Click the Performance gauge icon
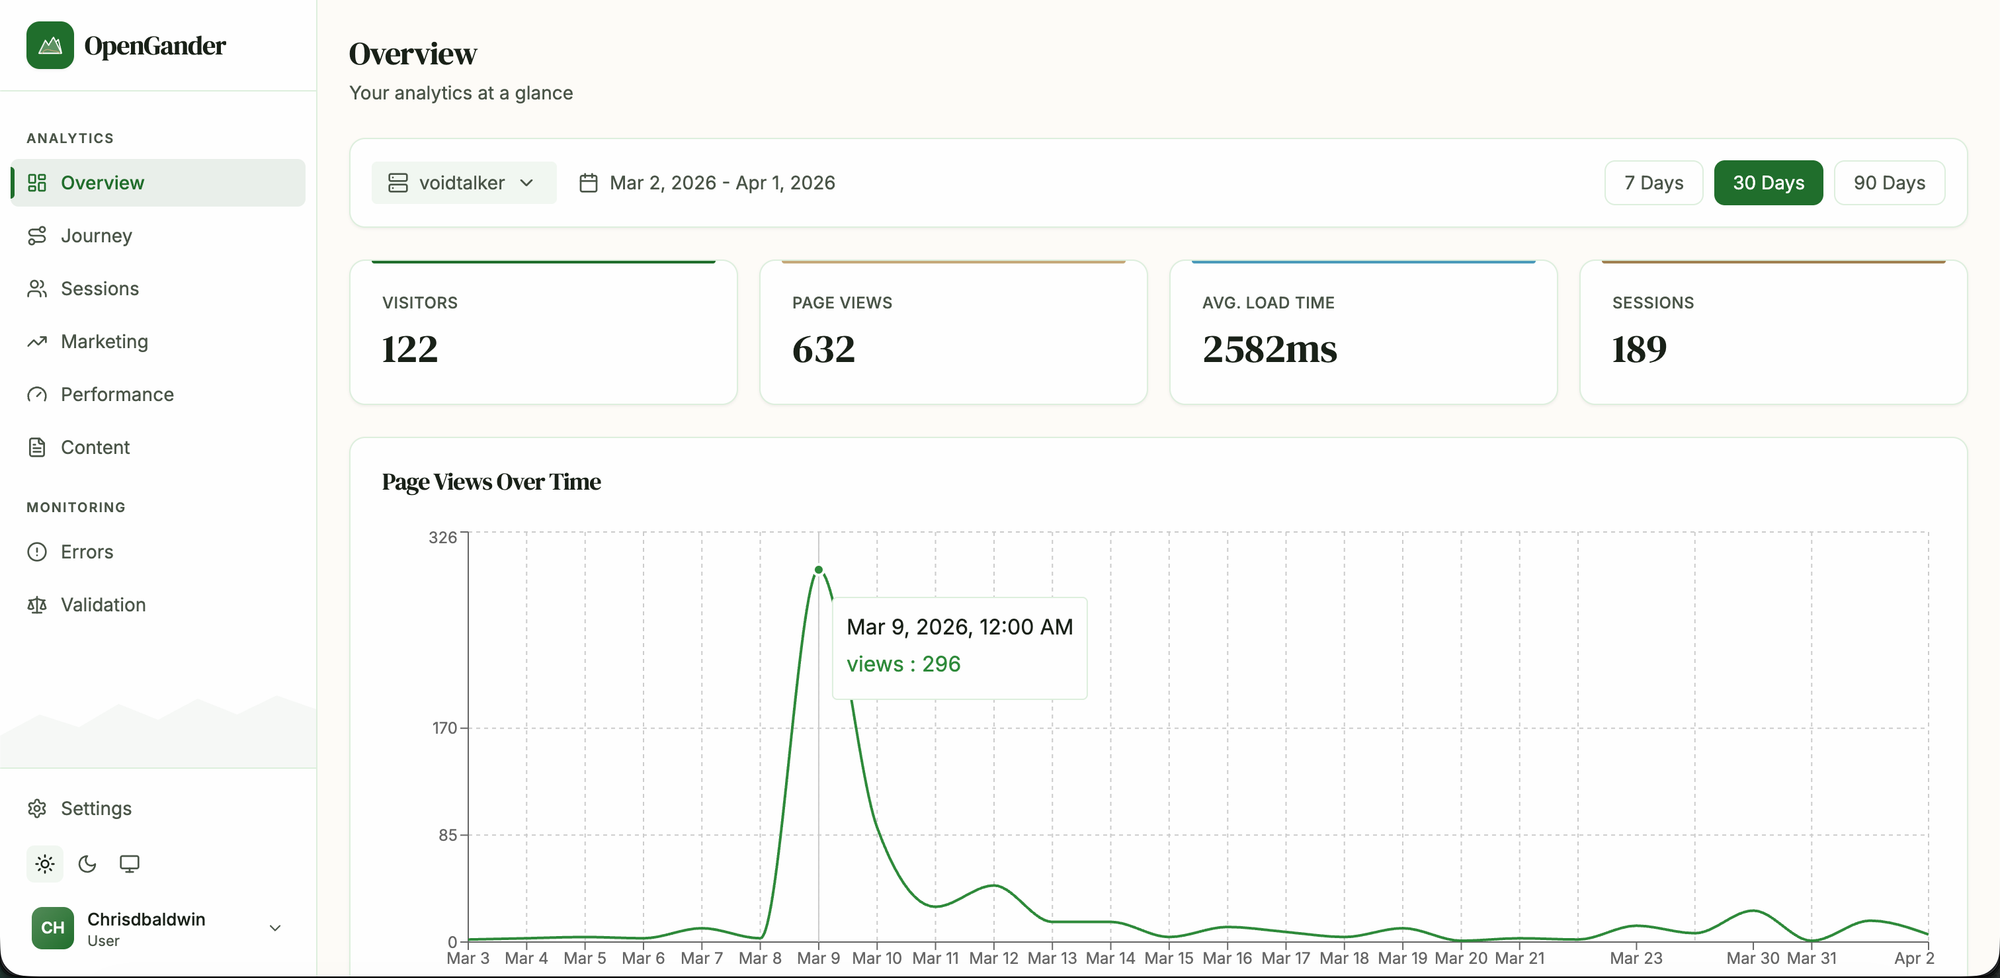 (x=37, y=395)
